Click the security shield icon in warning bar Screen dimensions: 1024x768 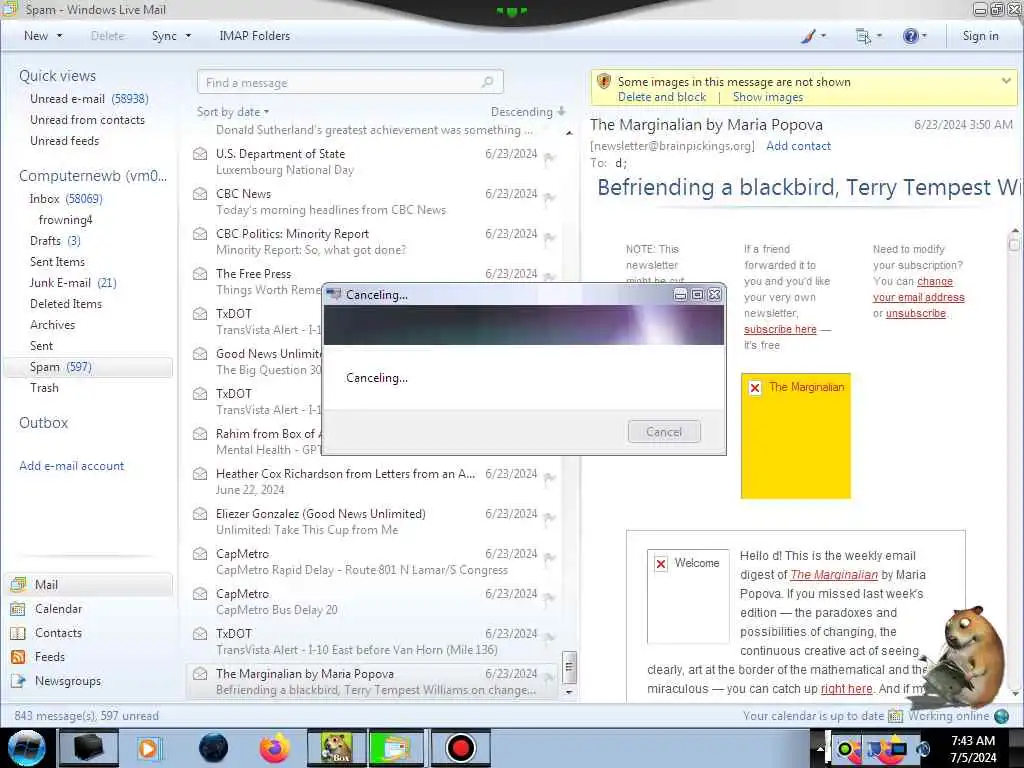[603, 82]
